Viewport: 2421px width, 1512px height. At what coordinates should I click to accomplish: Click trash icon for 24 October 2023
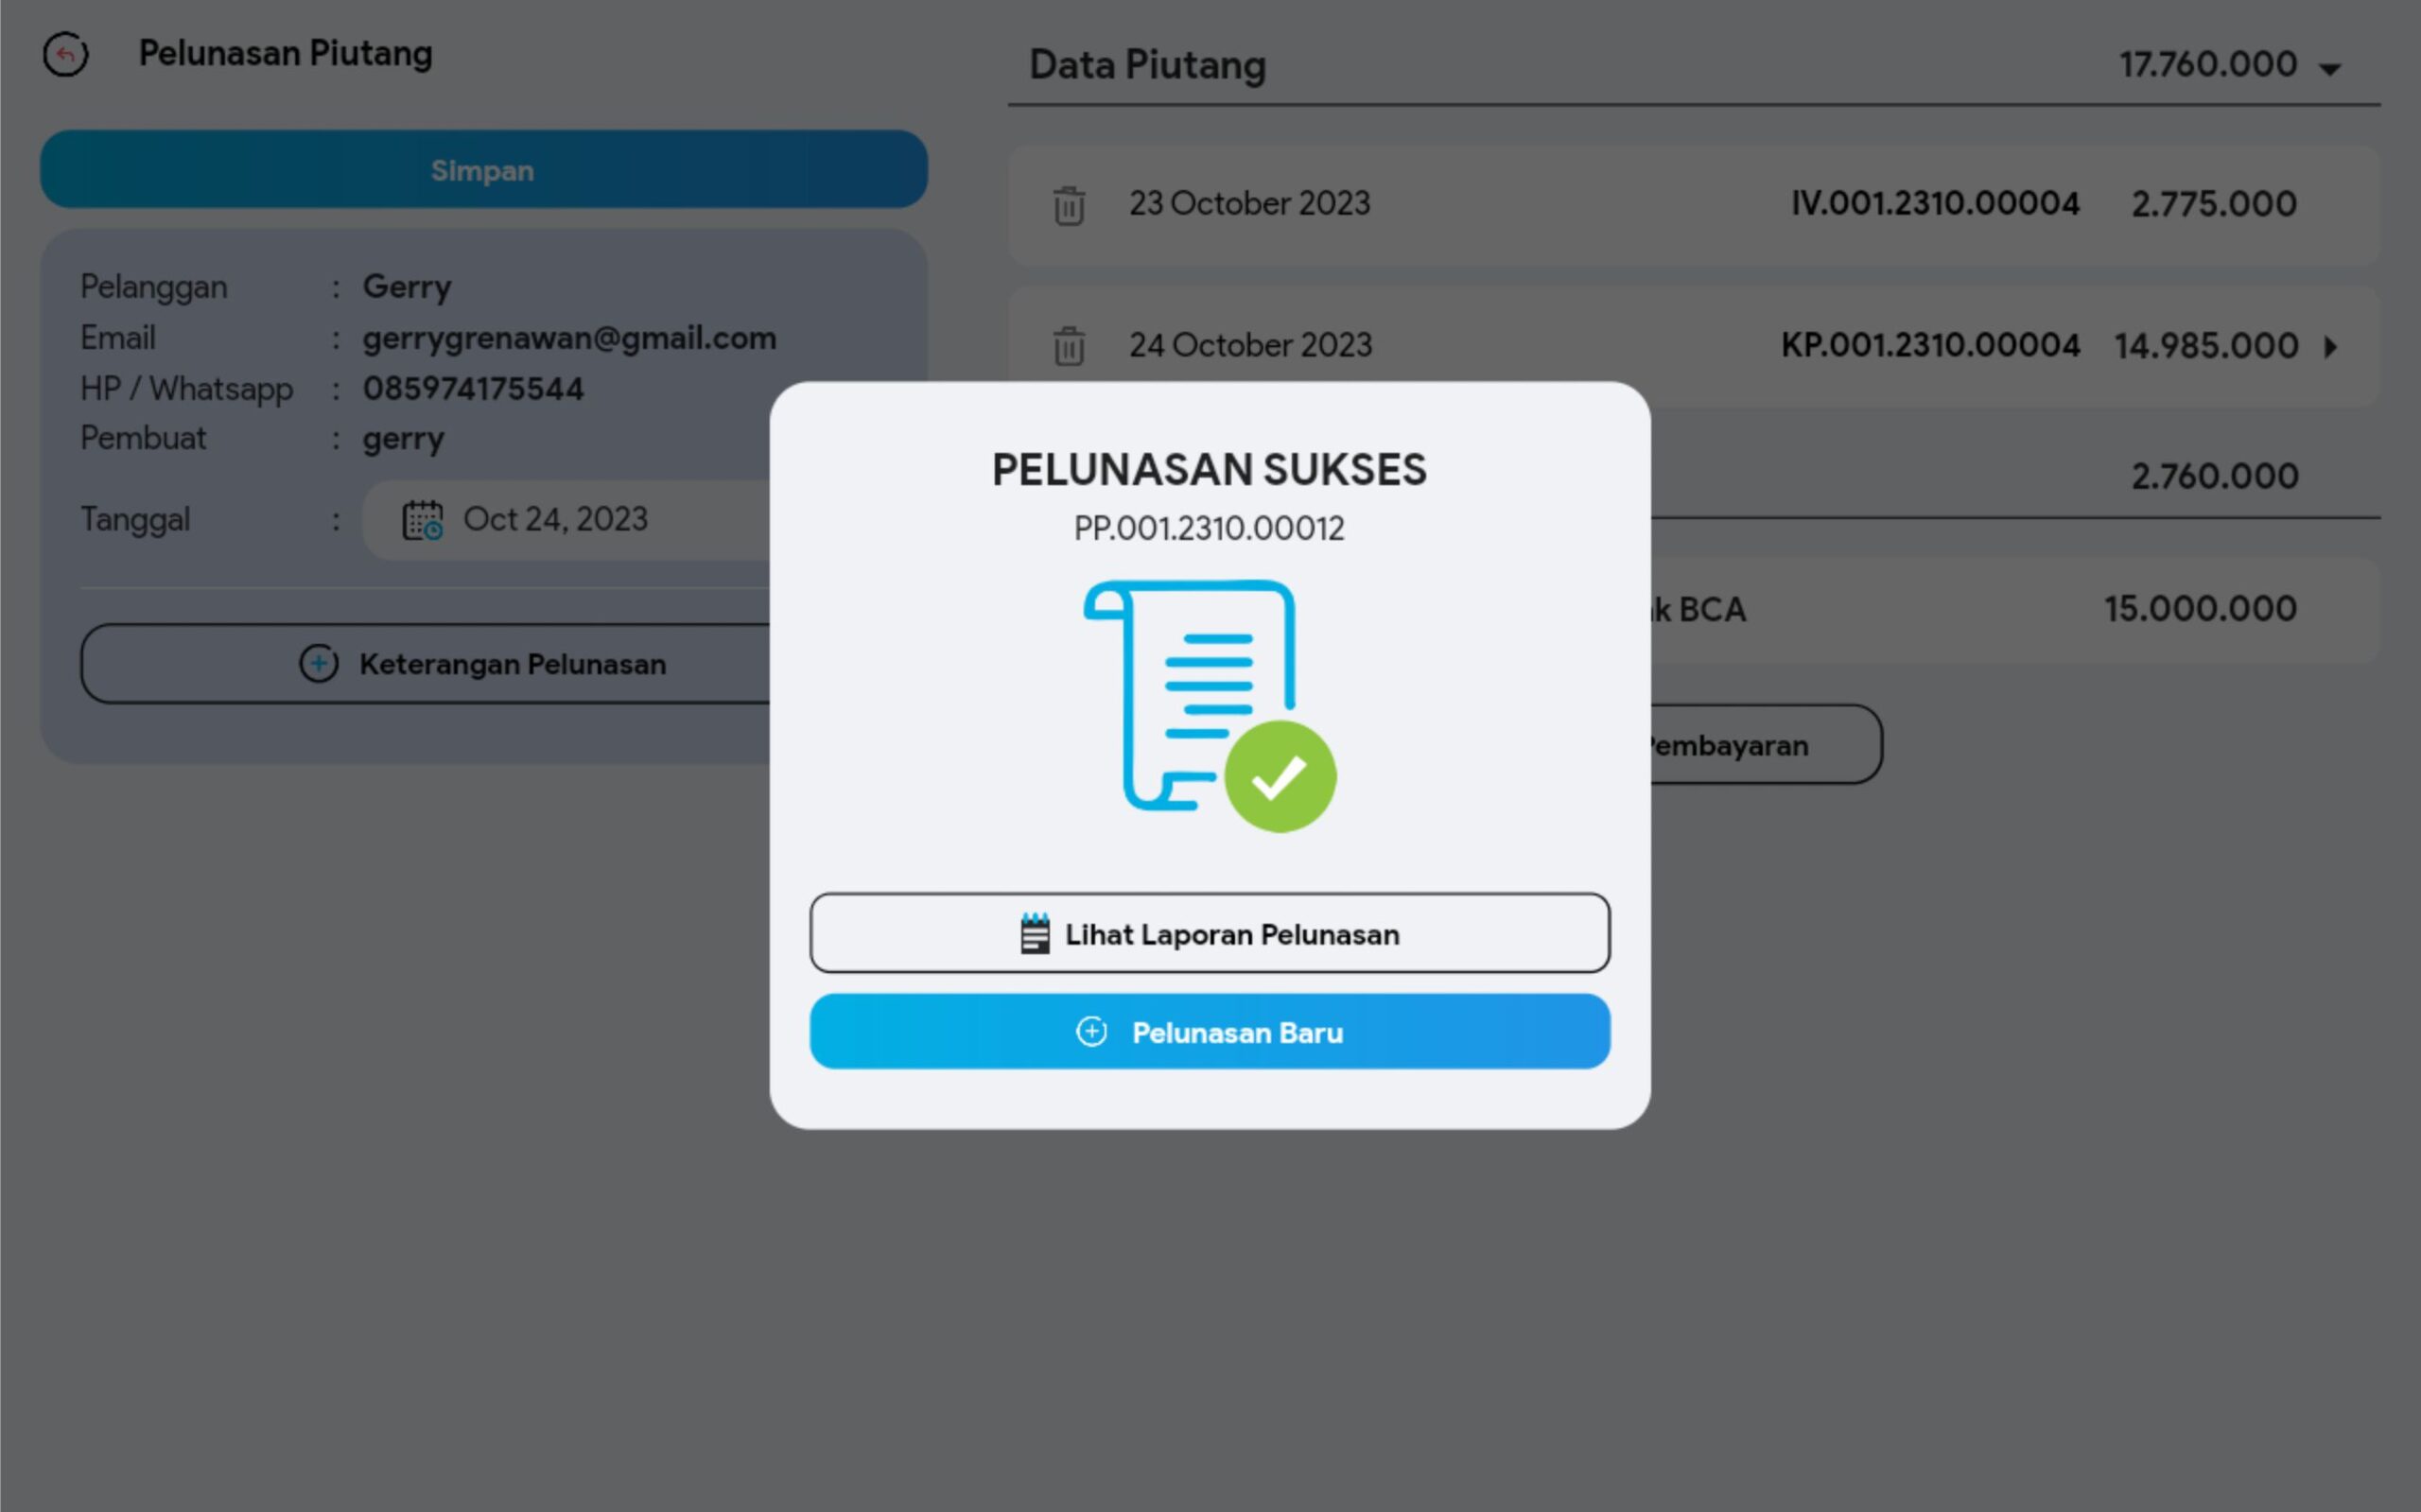(1068, 347)
